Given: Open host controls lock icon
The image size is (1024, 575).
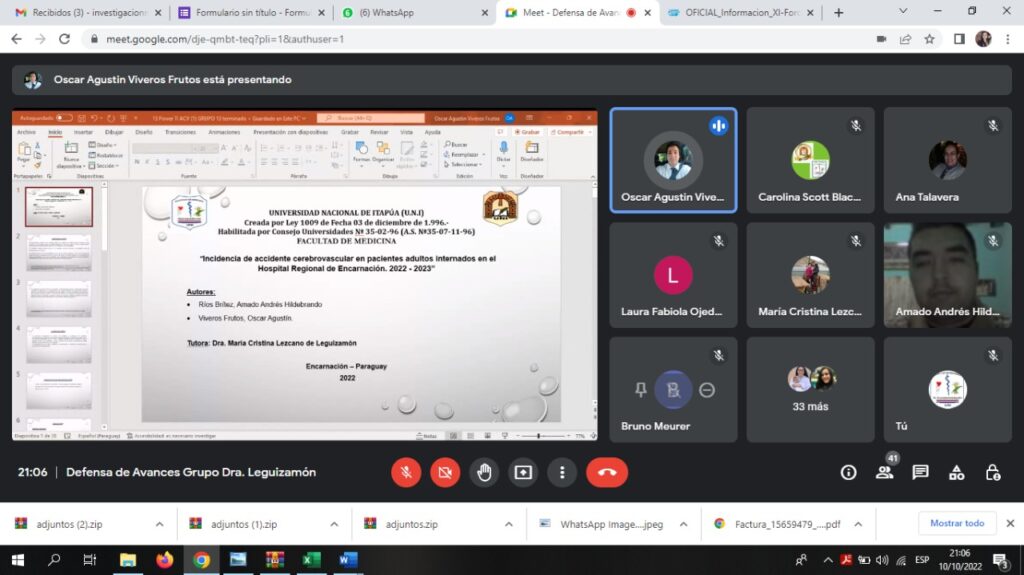Looking at the screenshot, I should coord(992,472).
